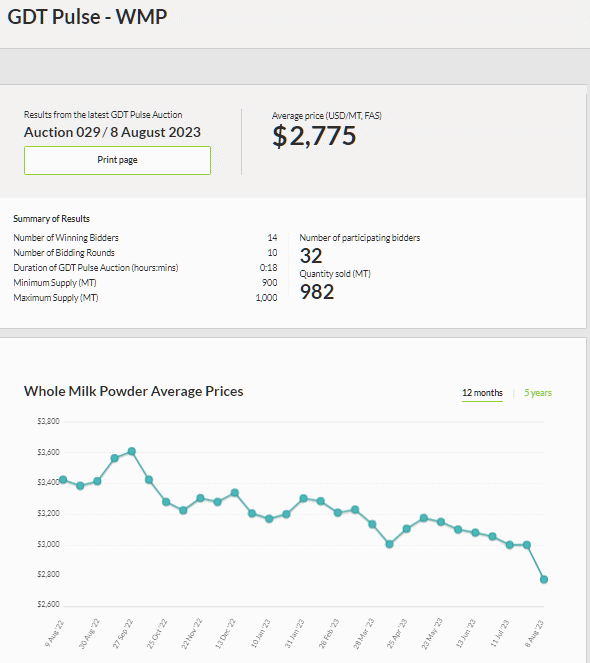
Task: Click the participating bidders count 32
Action: tap(311, 256)
